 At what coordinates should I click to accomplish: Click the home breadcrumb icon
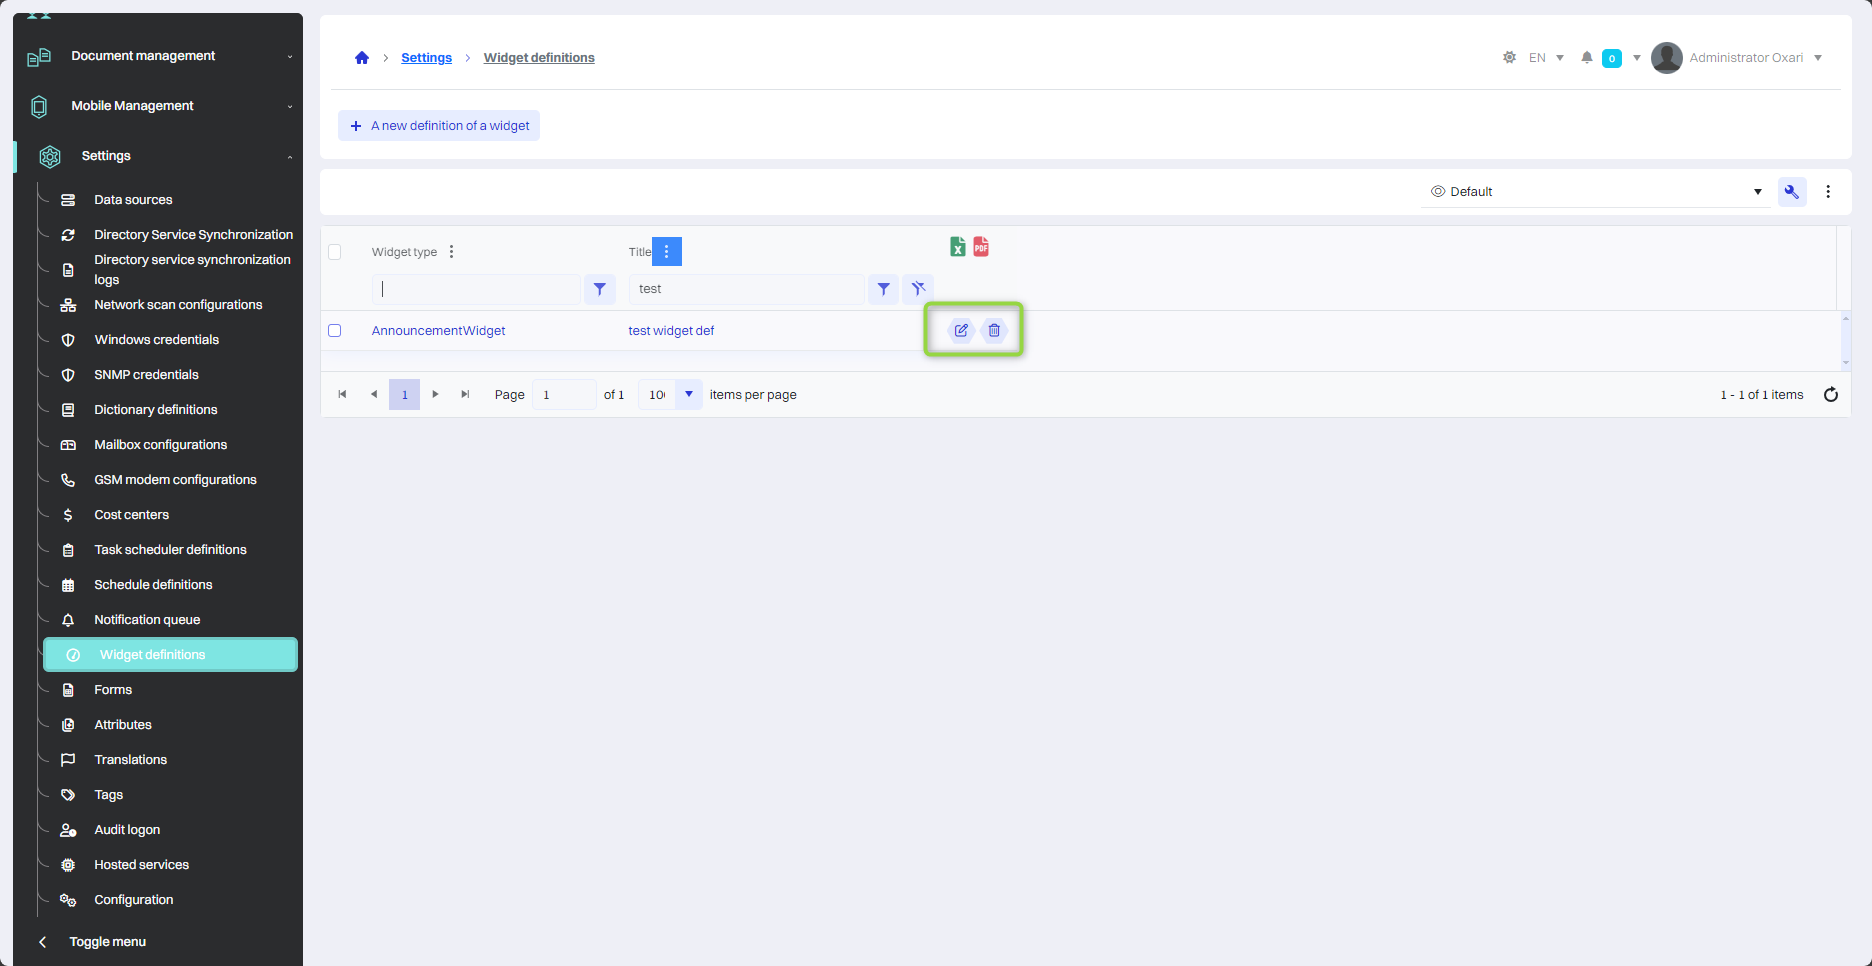(x=362, y=58)
